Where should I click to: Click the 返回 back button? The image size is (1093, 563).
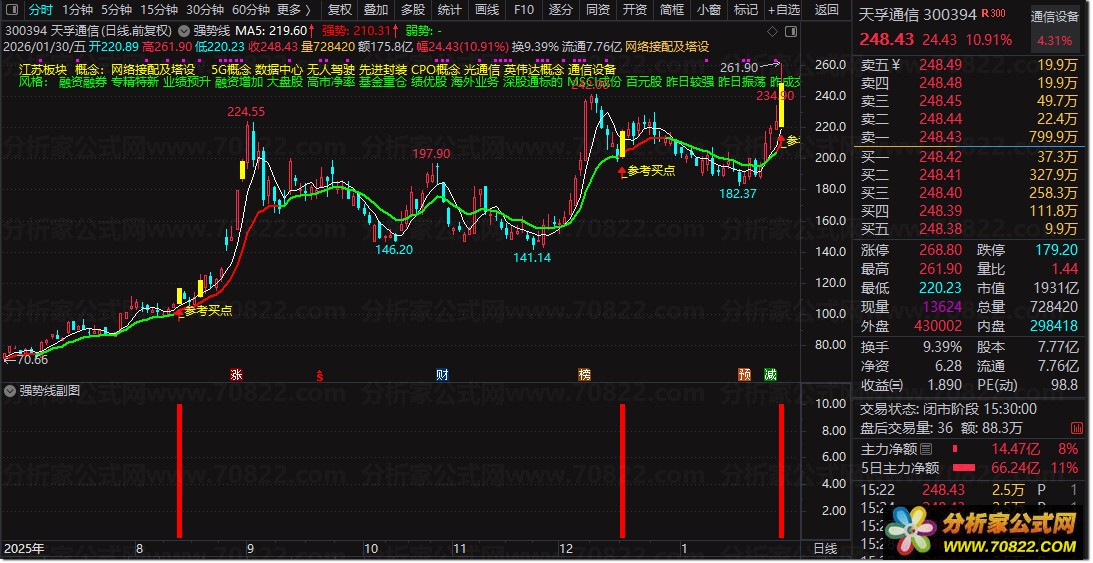point(827,10)
